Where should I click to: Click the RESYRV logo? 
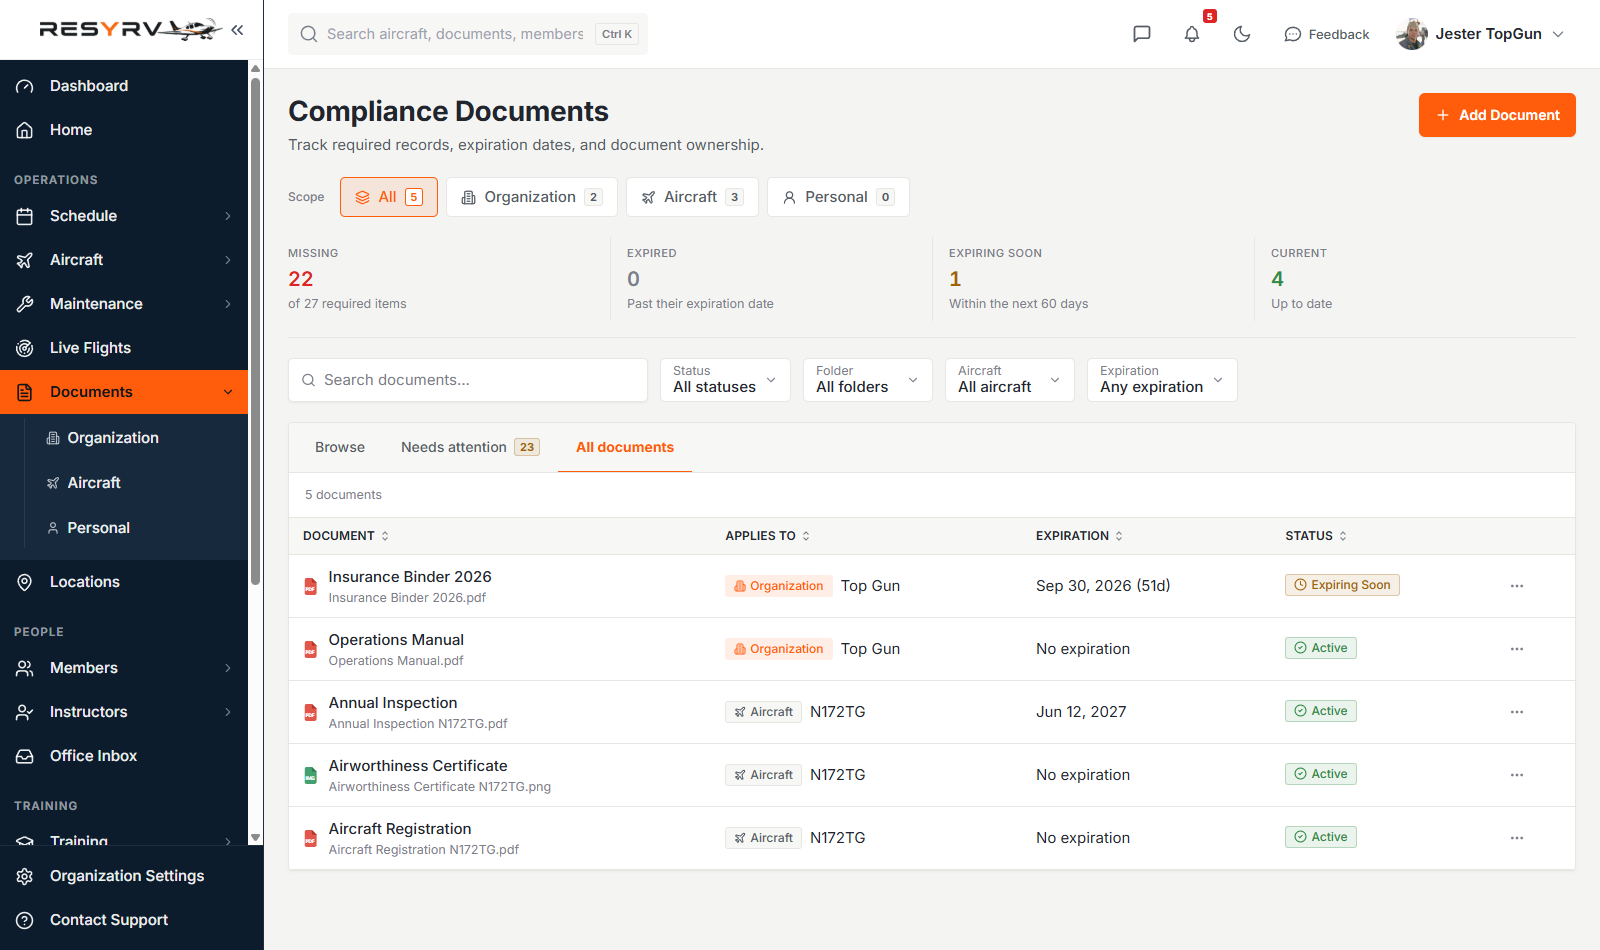point(130,30)
